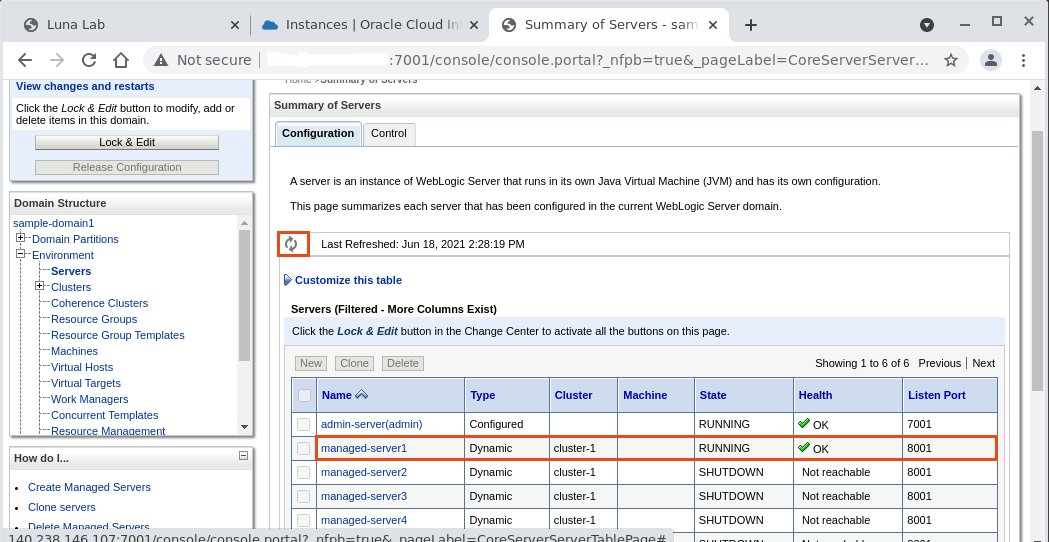Bookmark this page with the star icon
This screenshot has width=1049, height=542.
click(x=951, y=60)
